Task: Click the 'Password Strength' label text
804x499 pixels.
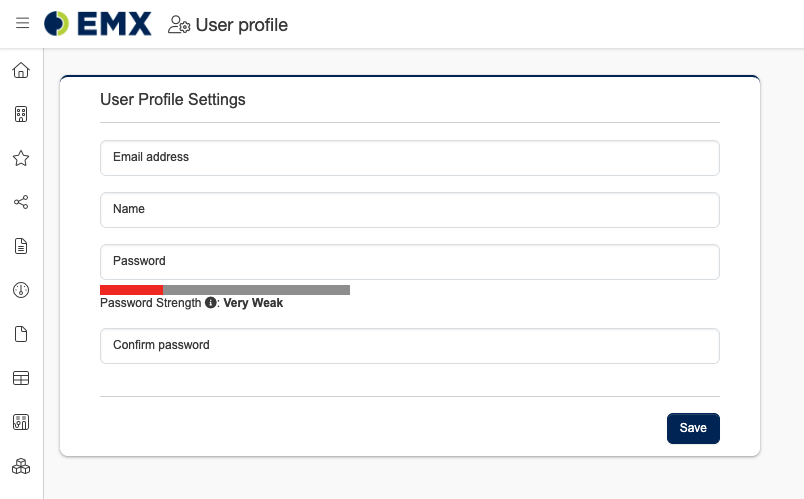Action: [x=151, y=303]
